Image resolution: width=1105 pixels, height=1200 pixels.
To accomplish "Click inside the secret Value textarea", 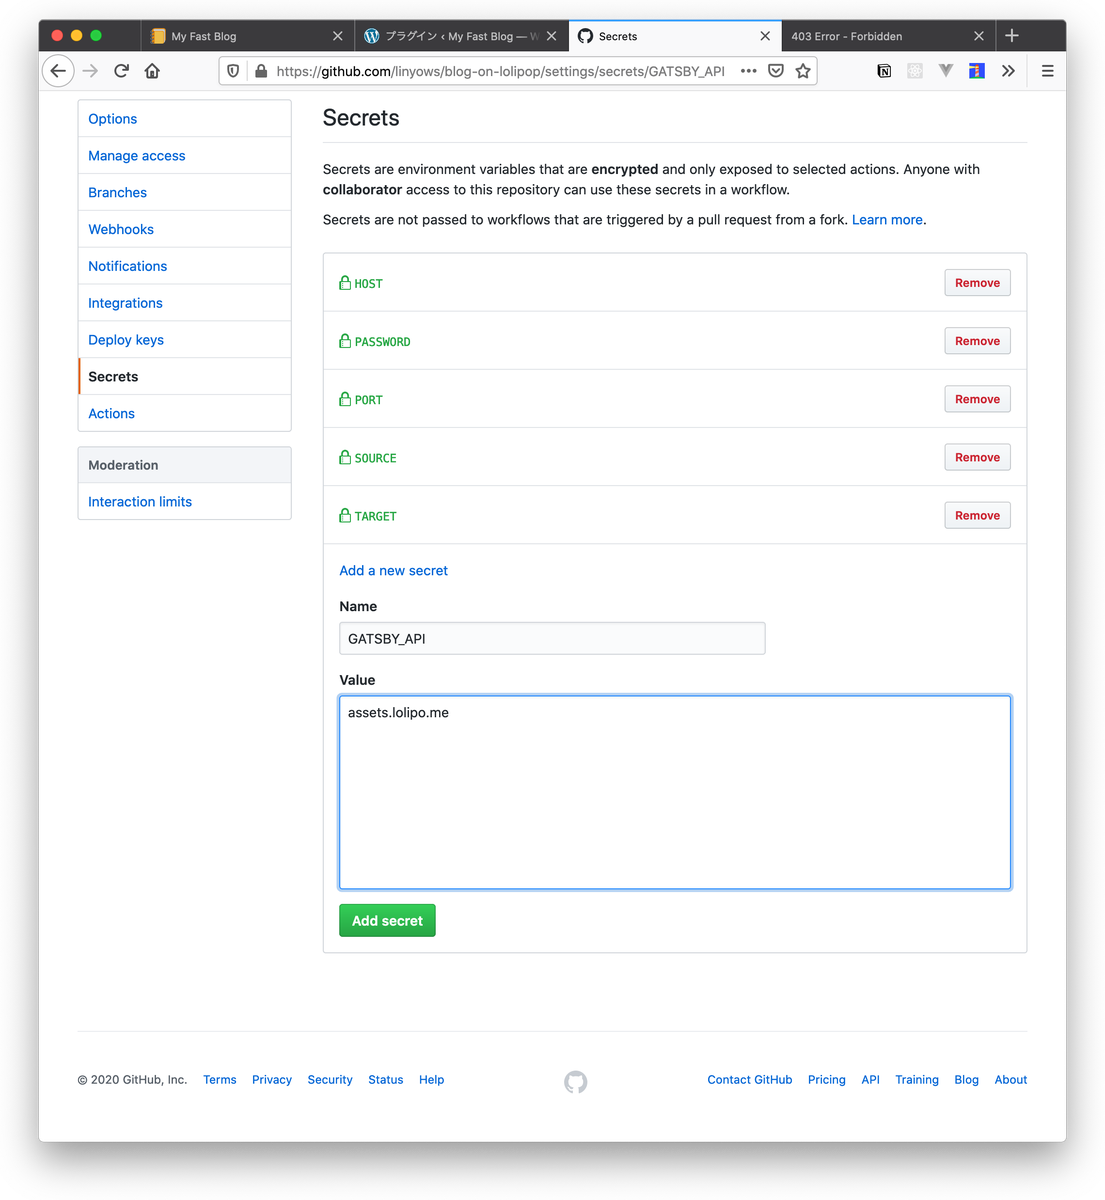I will 675,792.
